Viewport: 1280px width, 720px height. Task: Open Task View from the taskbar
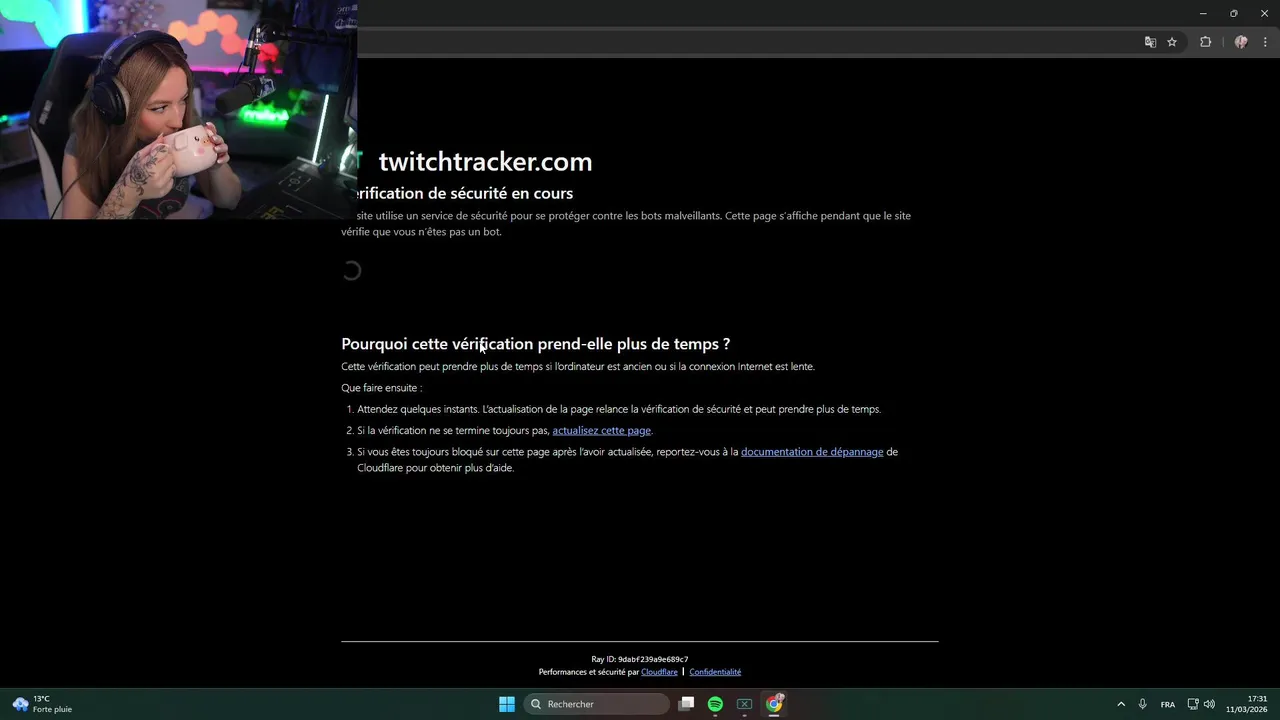coord(686,704)
